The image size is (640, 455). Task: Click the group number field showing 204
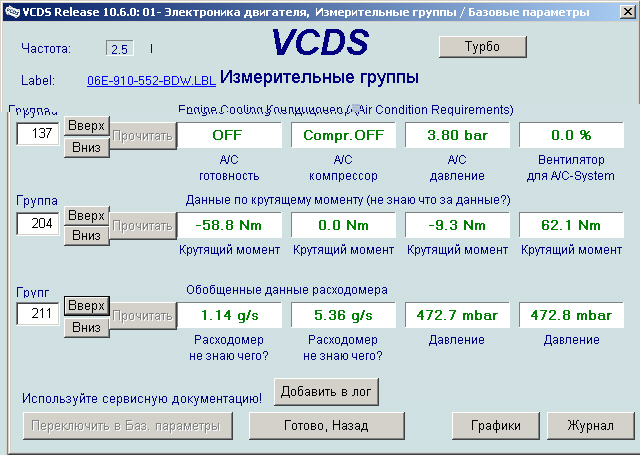click(x=38, y=224)
